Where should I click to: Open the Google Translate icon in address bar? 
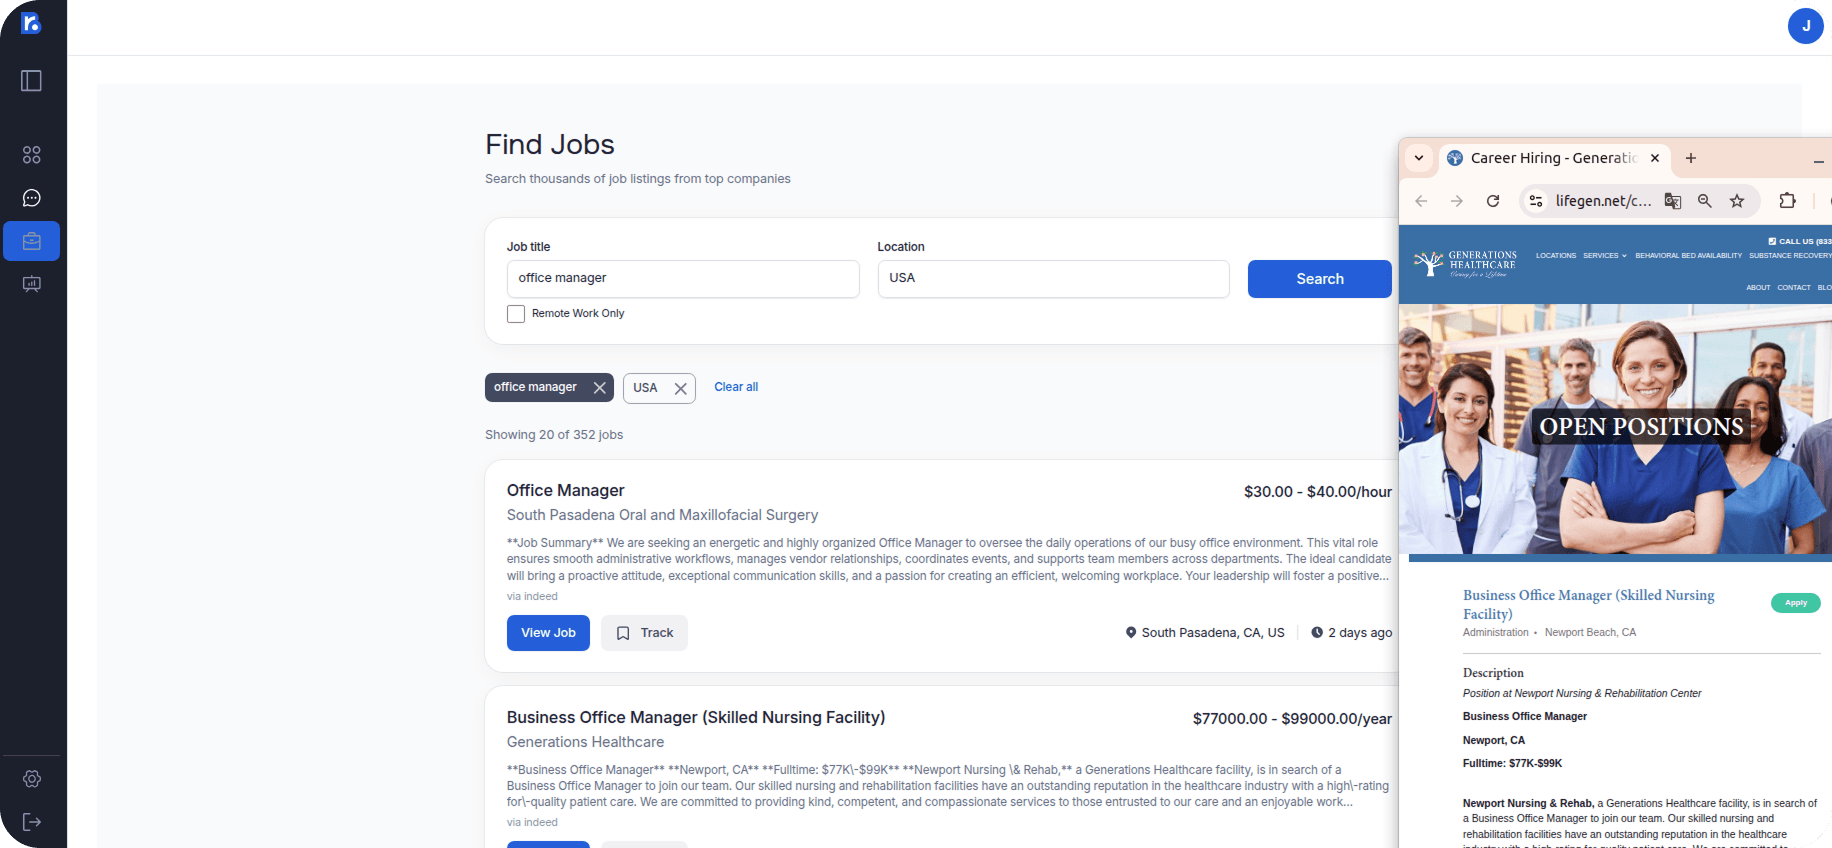tap(1672, 200)
